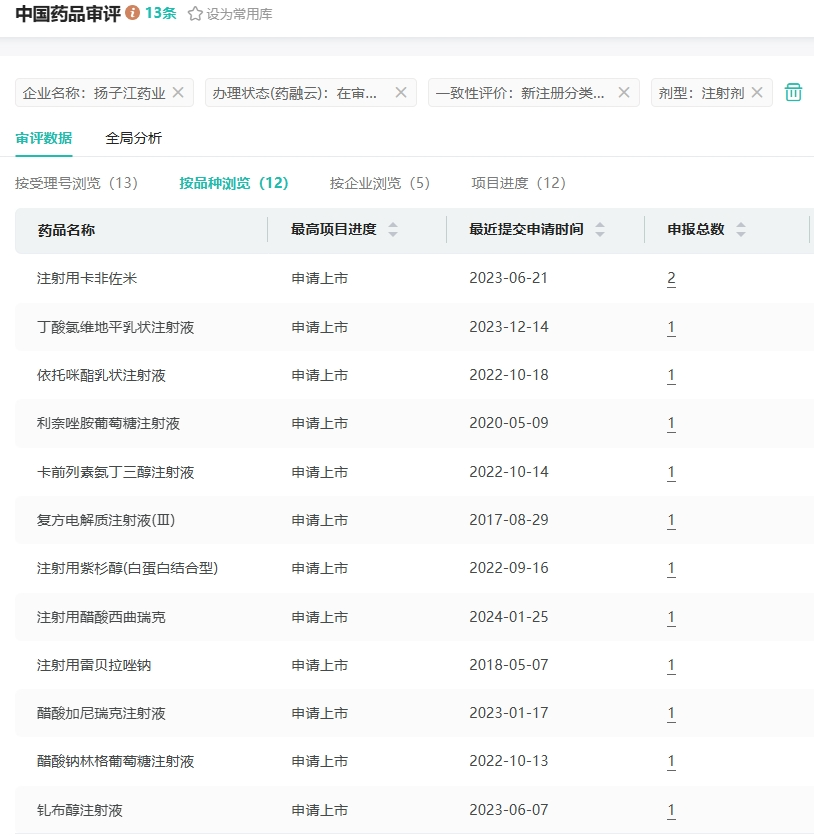Click 设为常用库 text label
Image resolution: width=814 pixels, height=840 pixels.
click(x=239, y=14)
